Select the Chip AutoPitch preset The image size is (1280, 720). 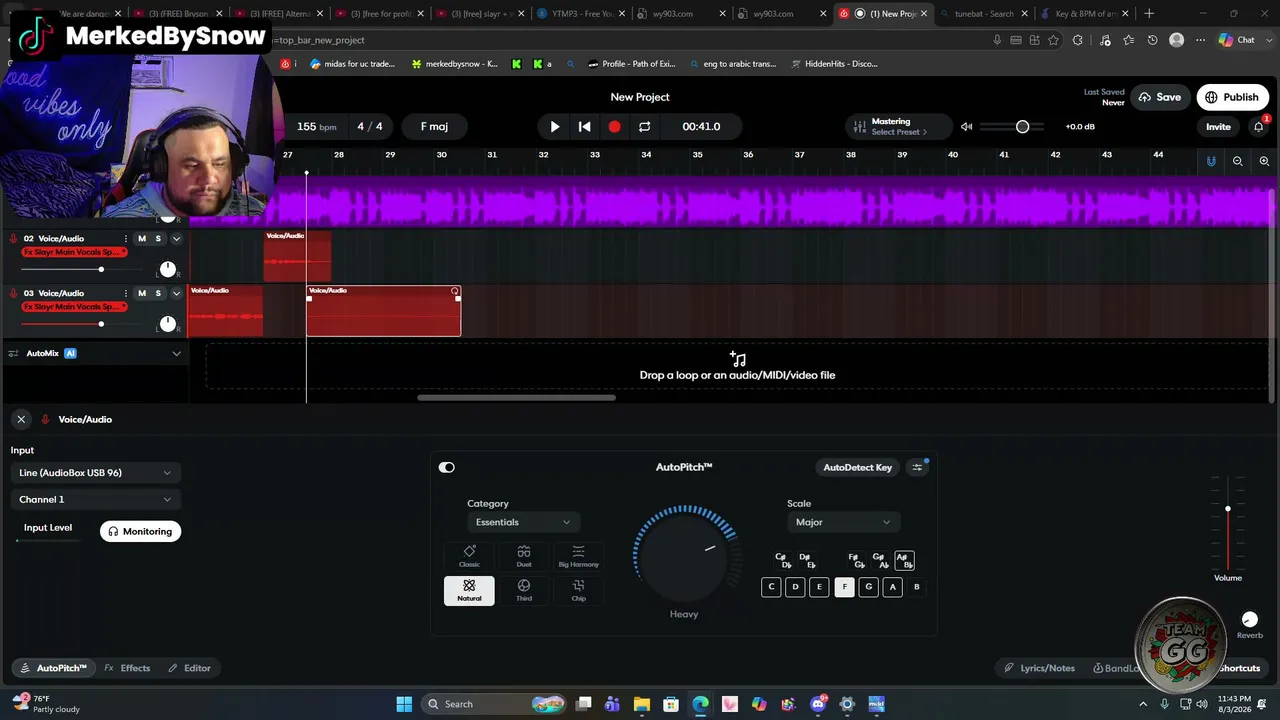click(x=578, y=591)
